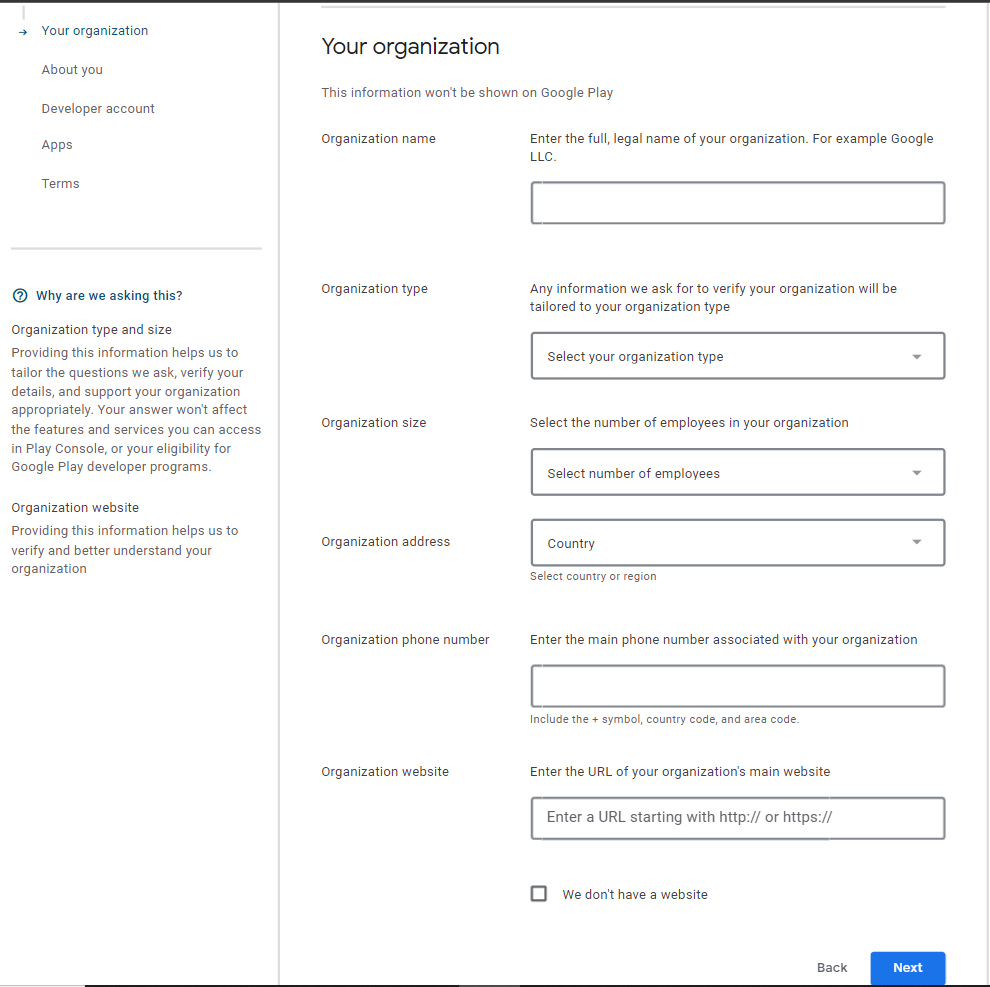The width and height of the screenshot is (990, 987).
Task: Open the Developer account step
Action: tap(98, 109)
